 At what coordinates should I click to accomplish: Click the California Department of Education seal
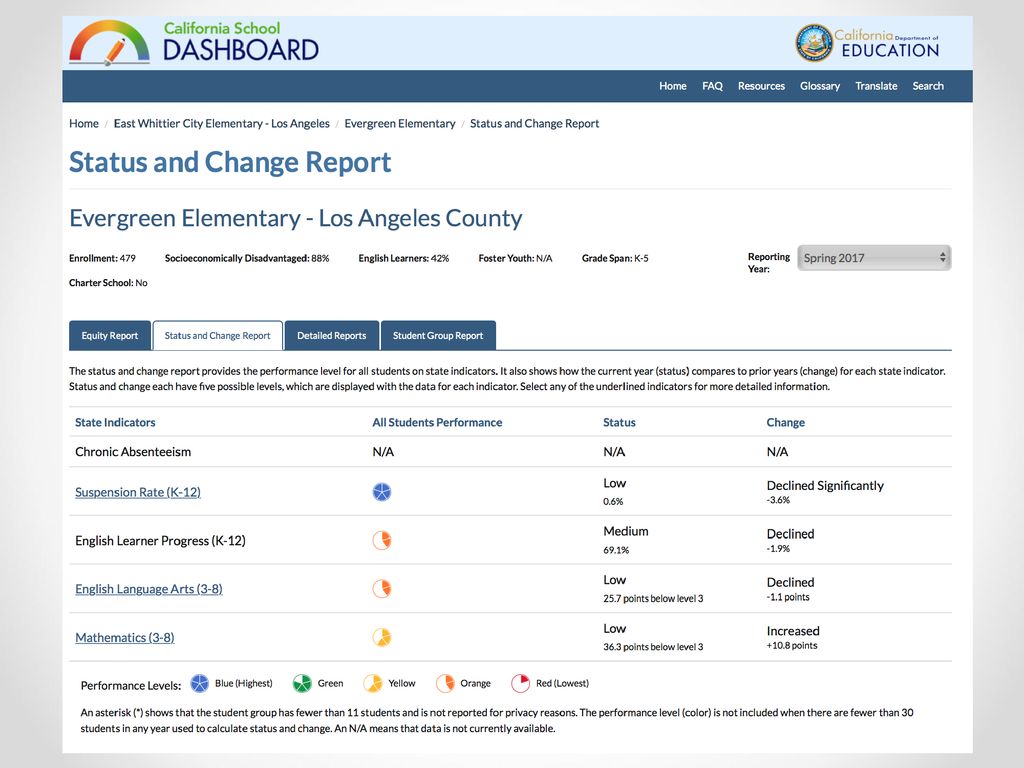point(814,43)
